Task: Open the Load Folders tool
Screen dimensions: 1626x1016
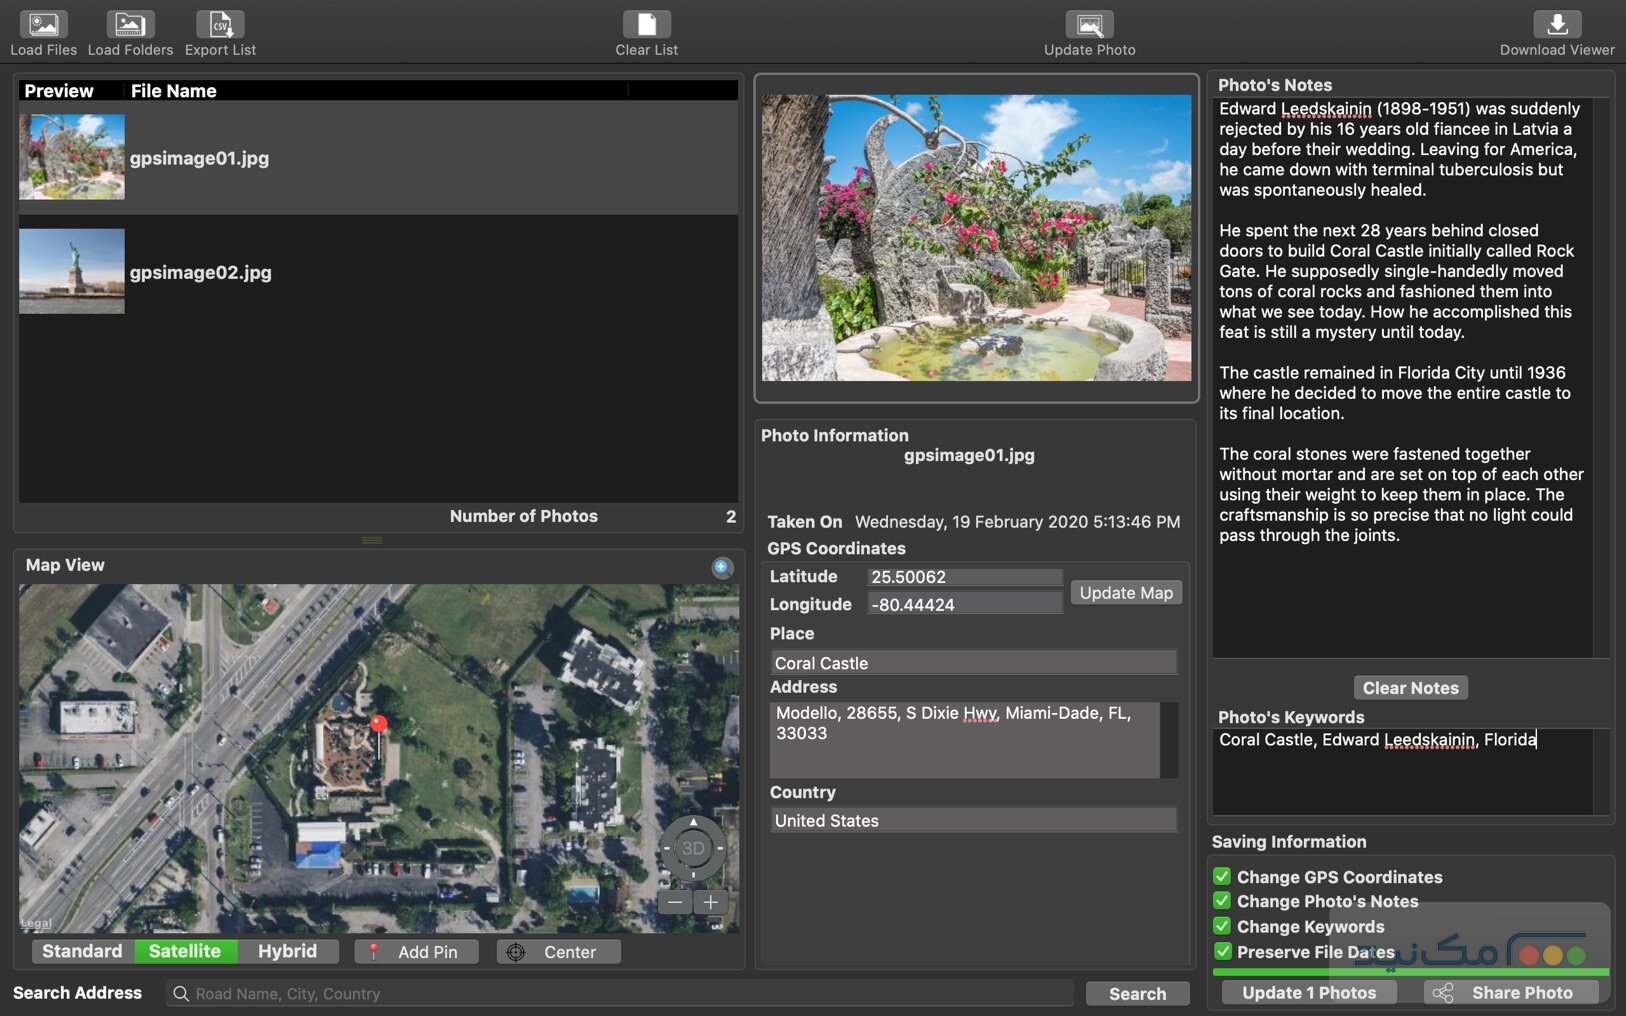Action: [x=130, y=25]
